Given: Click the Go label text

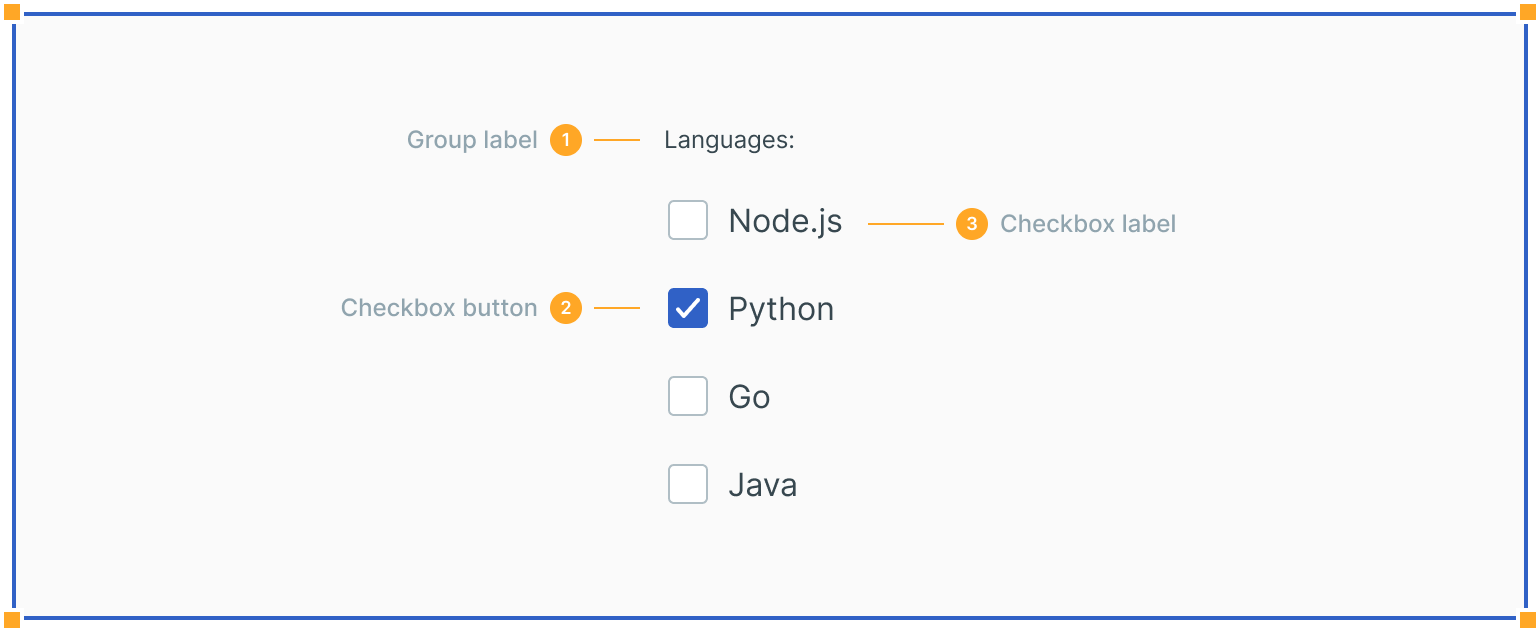Looking at the screenshot, I should (749, 397).
